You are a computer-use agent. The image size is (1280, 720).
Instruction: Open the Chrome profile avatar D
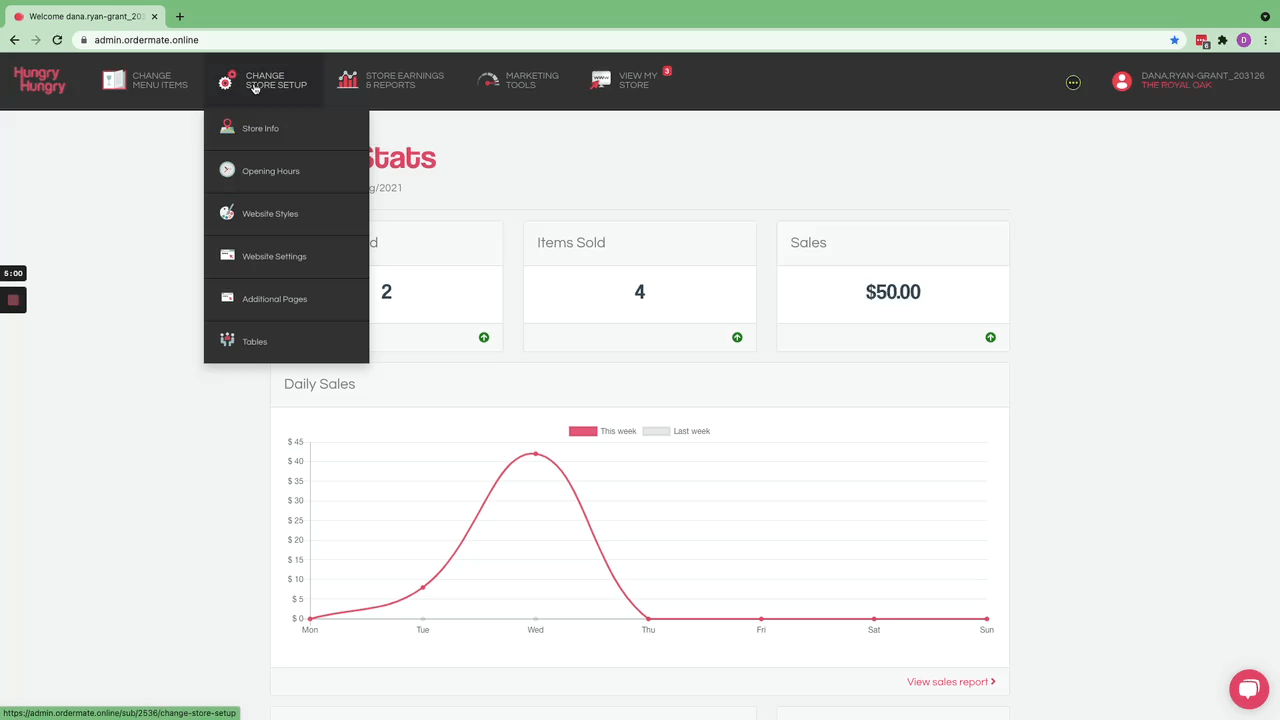pyautogui.click(x=1244, y=40)
